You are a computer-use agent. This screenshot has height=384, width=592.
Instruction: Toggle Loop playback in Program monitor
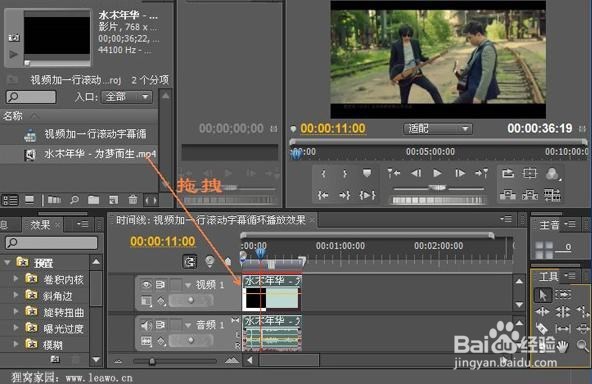pos(508,173)
